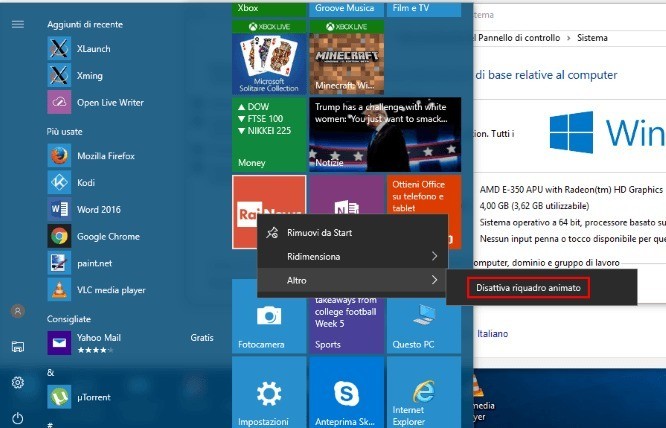
Task: Click the Sistema operativo a 64 bit text
Action: 573,222
